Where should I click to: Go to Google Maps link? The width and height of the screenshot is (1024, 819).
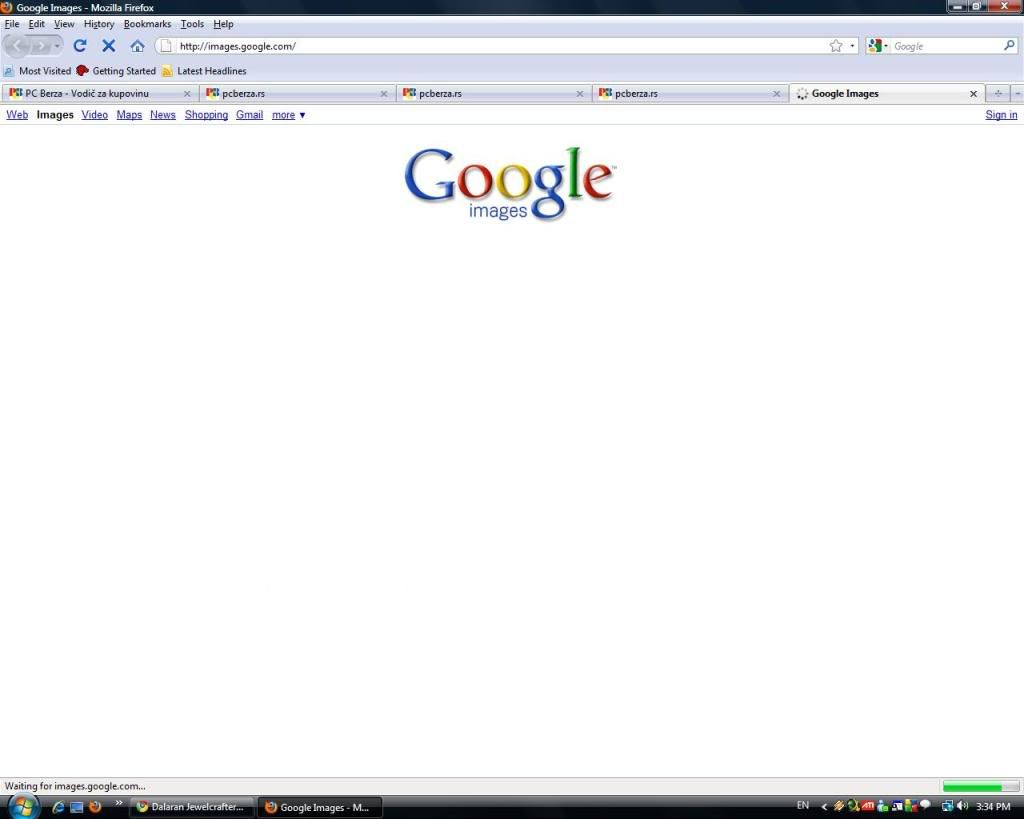tap(129, 115)
